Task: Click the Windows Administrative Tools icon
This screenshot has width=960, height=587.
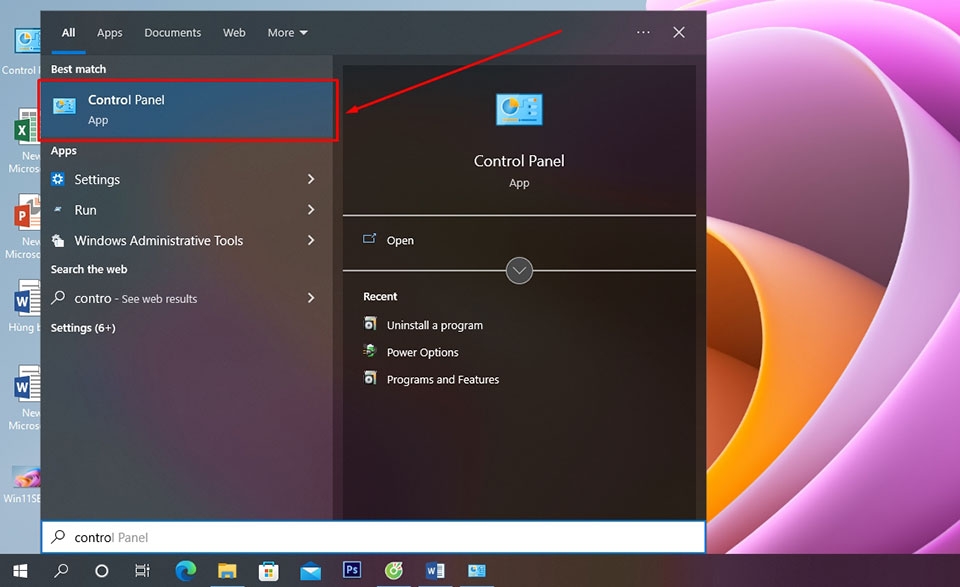Action: pyautogui.click(x=58, y=241)
